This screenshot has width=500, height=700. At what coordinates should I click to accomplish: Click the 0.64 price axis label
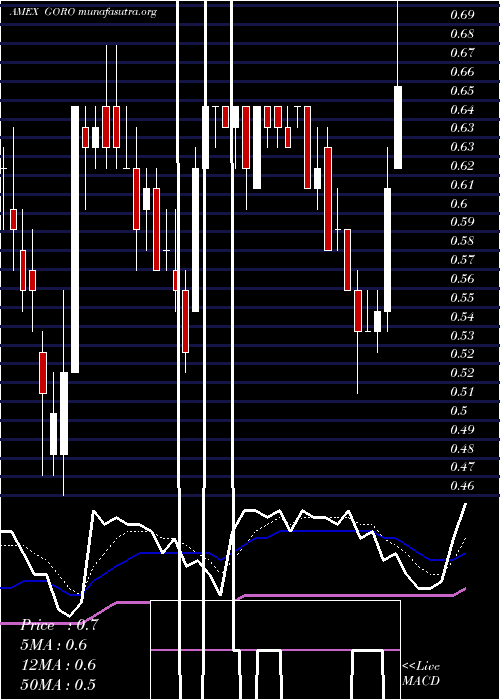pos(462,109)
